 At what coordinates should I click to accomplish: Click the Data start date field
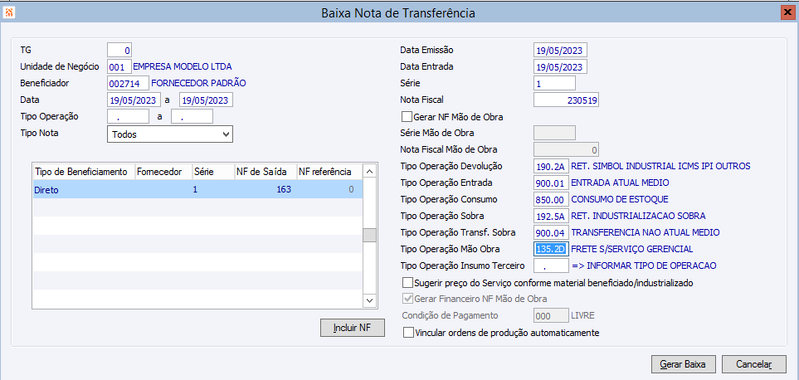[x=134, y=99]
